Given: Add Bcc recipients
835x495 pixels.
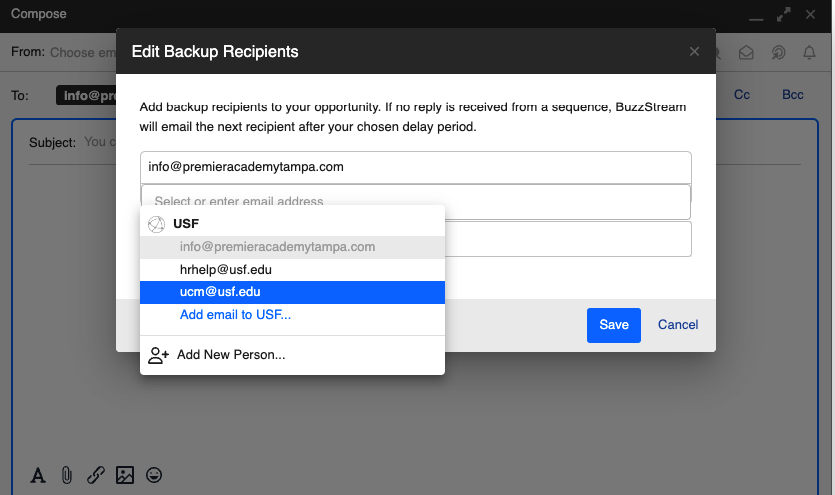Looking at the screenshot, I should point(792,95).
